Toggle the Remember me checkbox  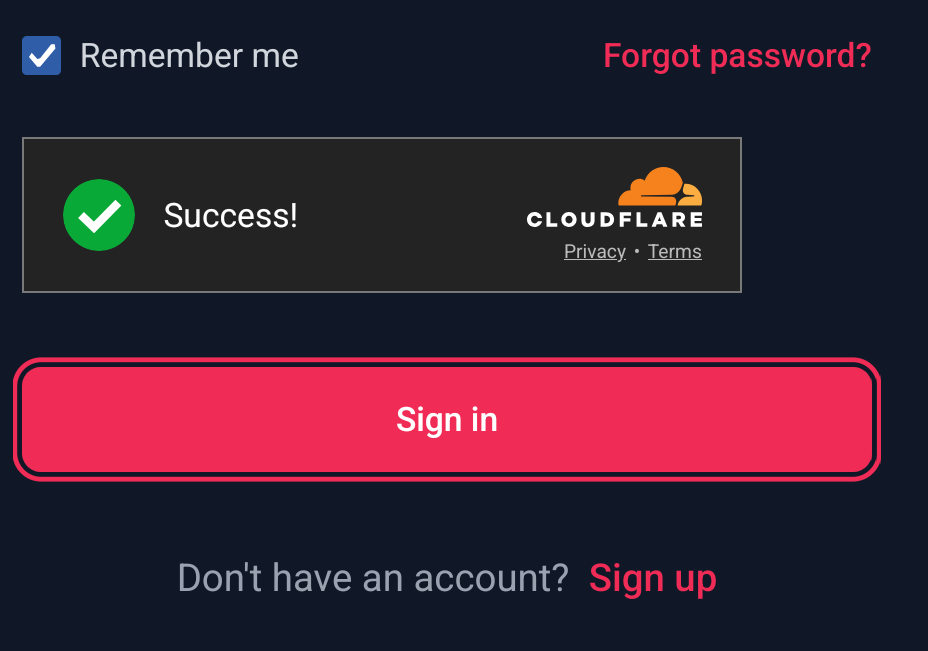point(42,56)
